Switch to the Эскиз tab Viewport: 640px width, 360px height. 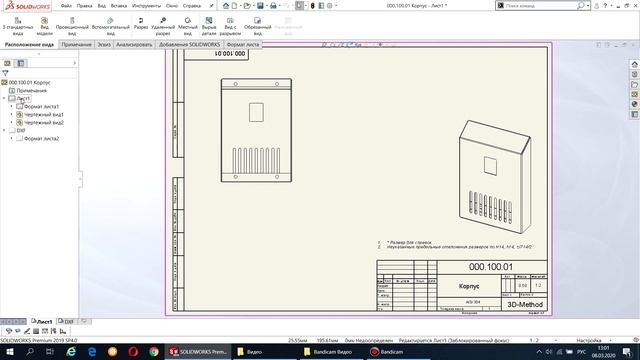pyautogui.click(x=104, y=44)
